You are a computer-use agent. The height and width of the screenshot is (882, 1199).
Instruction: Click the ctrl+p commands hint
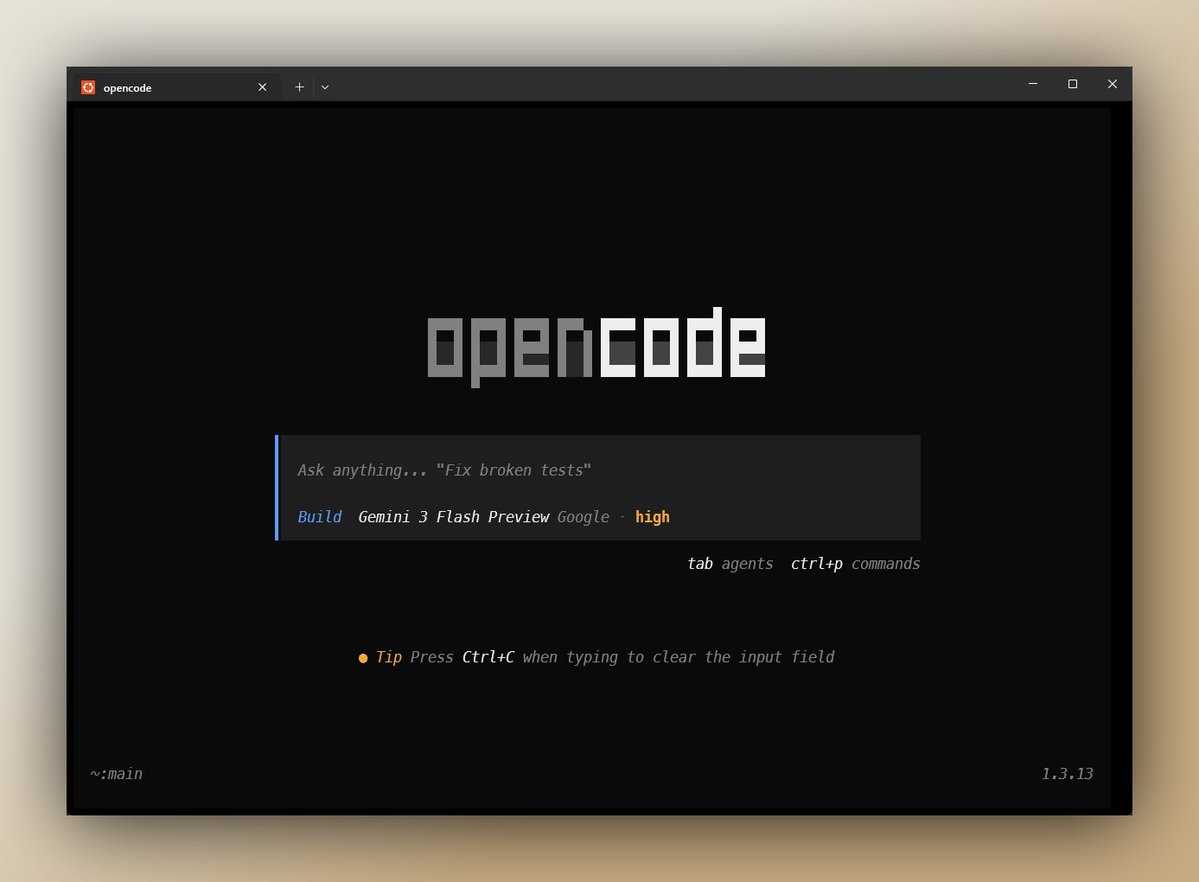pos(855,564)
